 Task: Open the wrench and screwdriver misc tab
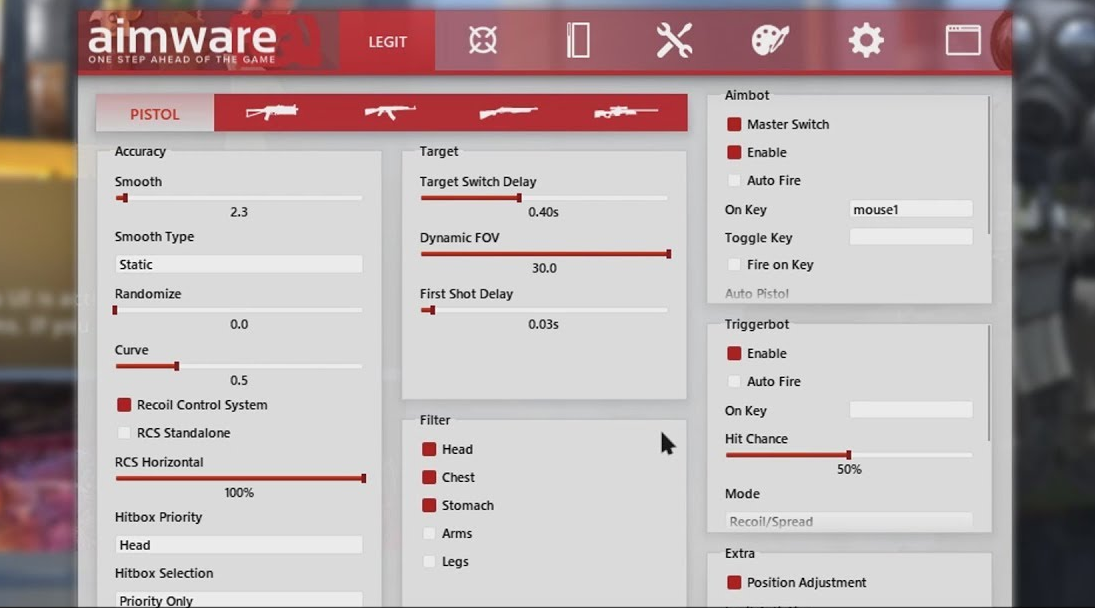point(675,40)
